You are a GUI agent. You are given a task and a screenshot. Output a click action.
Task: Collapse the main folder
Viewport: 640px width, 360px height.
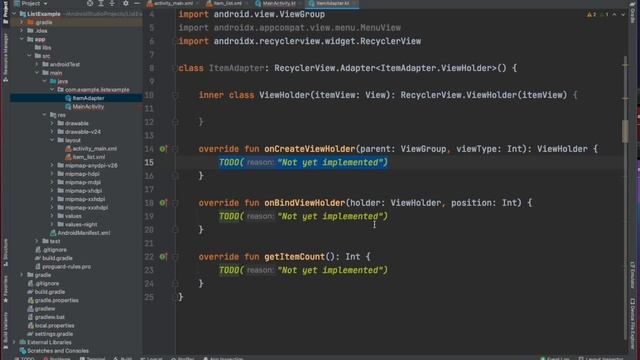click(x=37, y=73)
